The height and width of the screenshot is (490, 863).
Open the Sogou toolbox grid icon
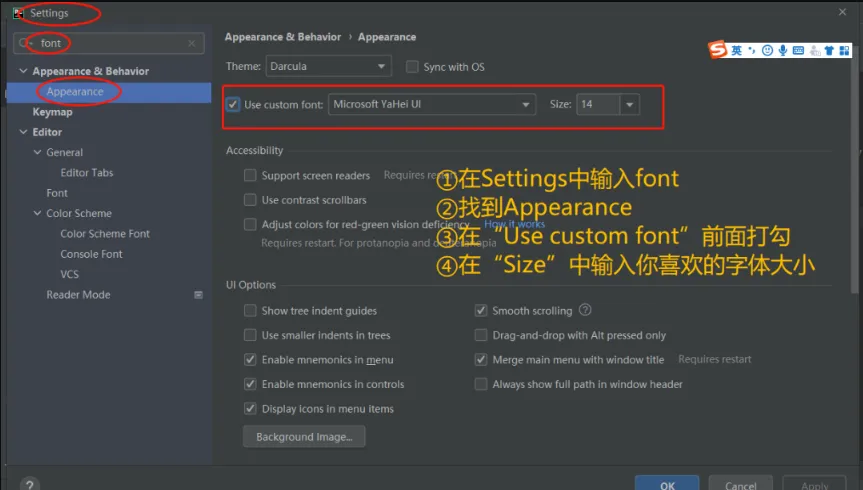844,51
